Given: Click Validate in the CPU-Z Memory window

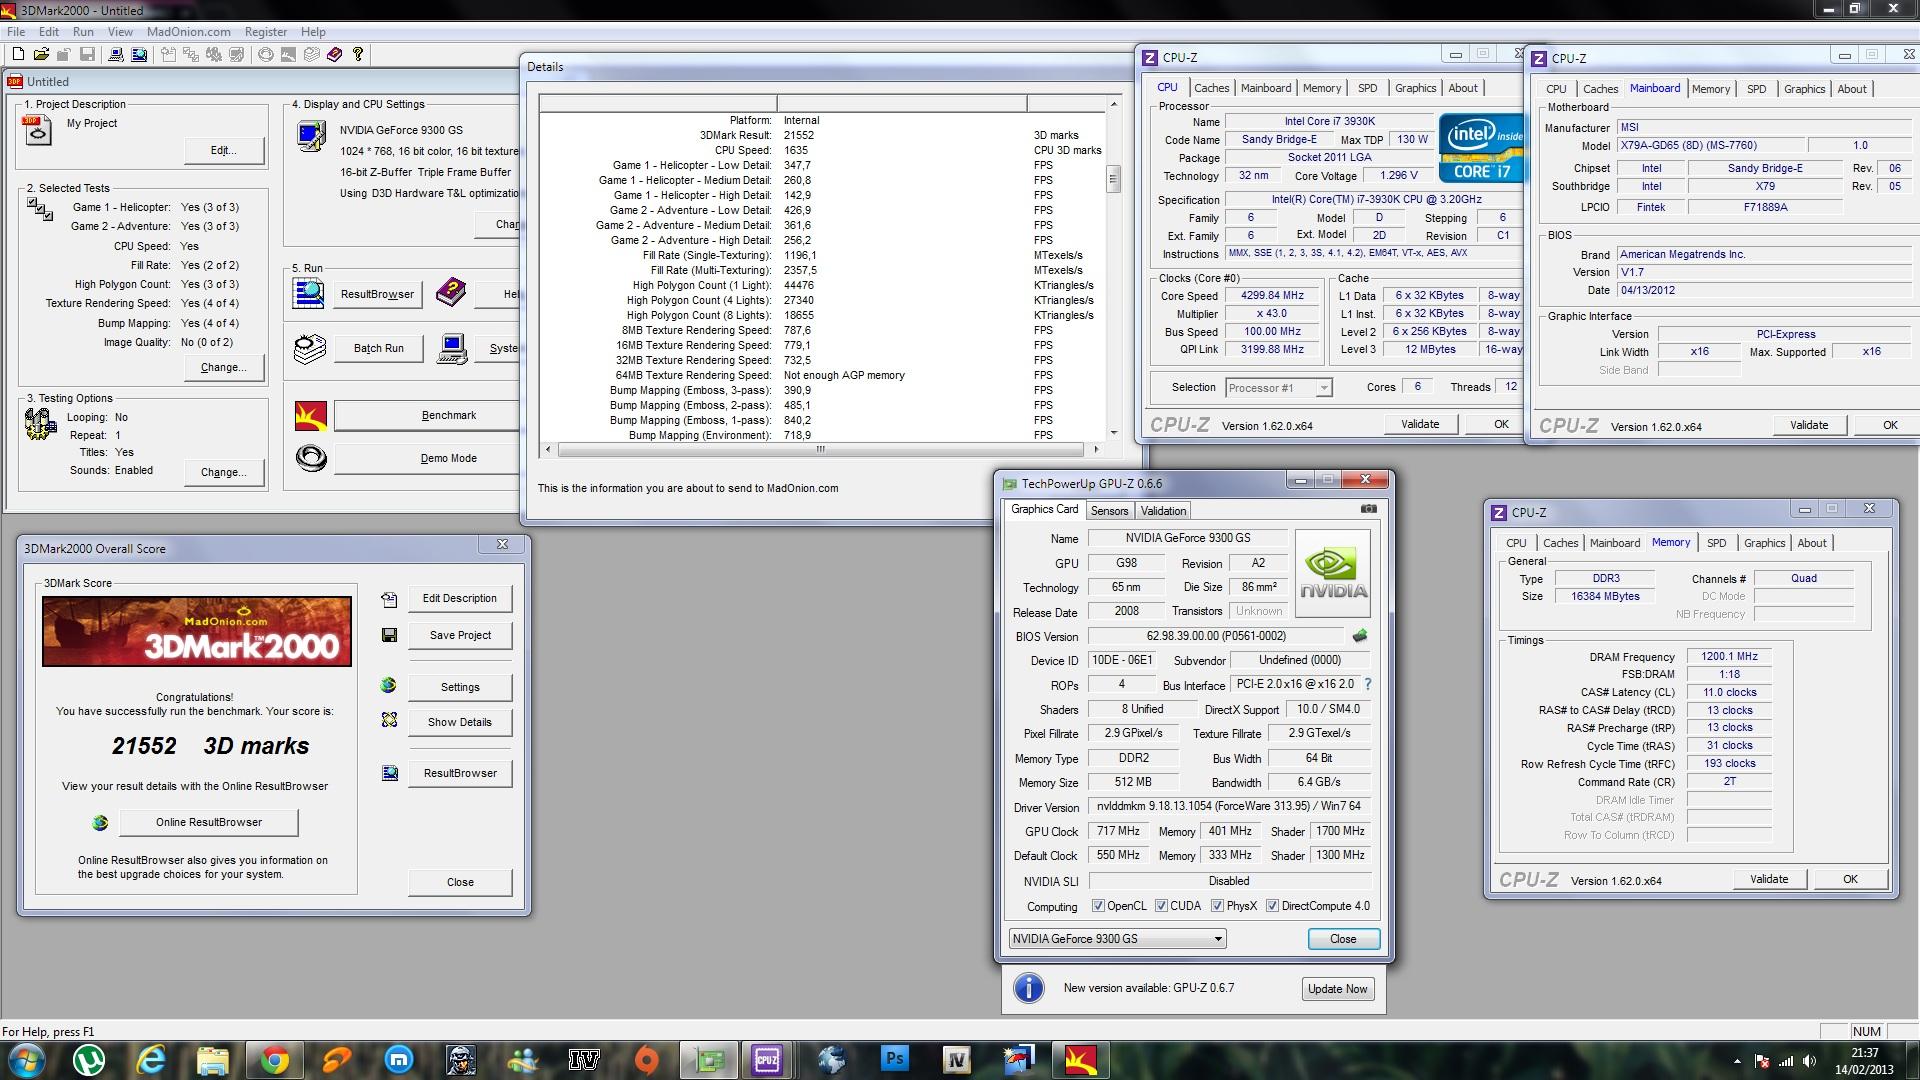Looking at the screenshot, I should 1769,879.
